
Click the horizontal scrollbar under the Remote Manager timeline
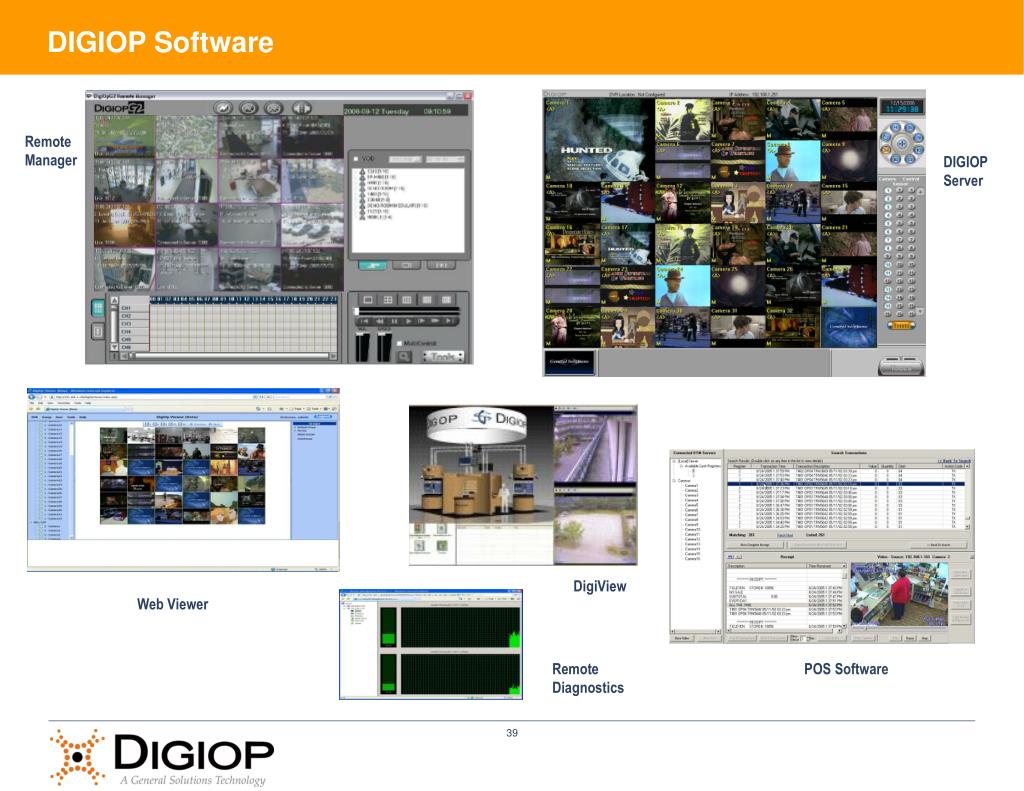point(228,356)
